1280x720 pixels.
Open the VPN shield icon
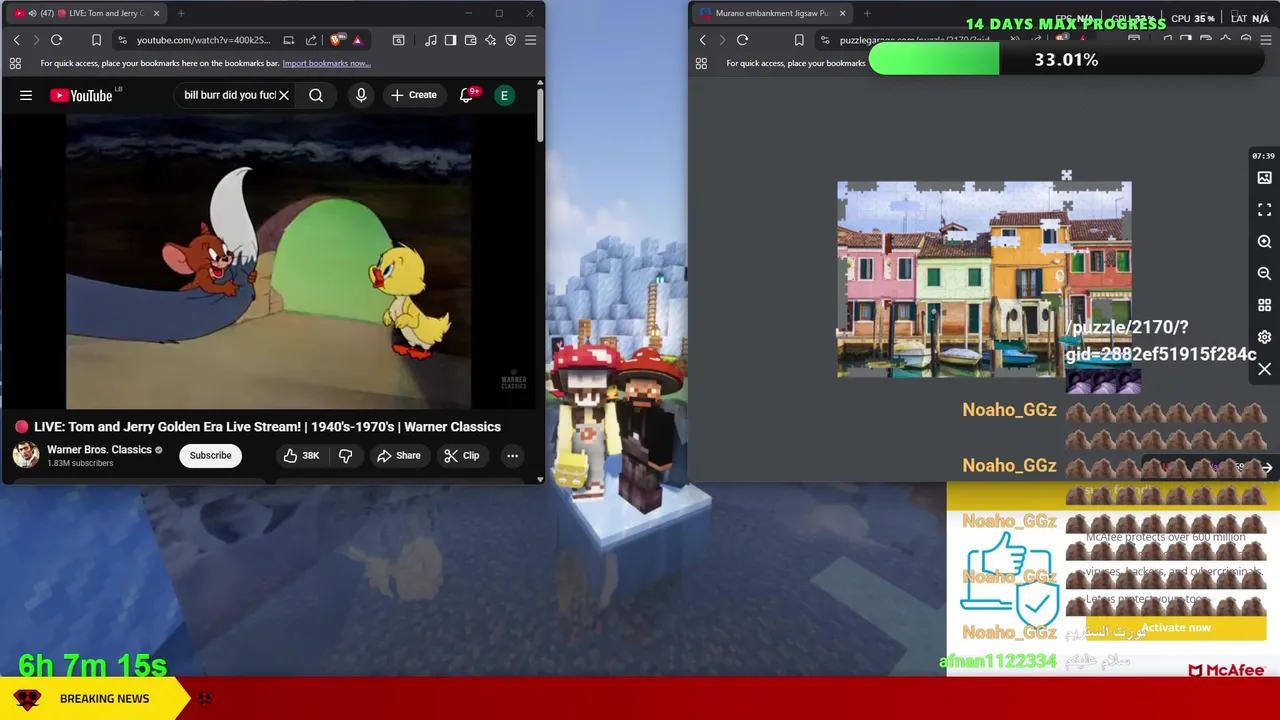point(510,40)
